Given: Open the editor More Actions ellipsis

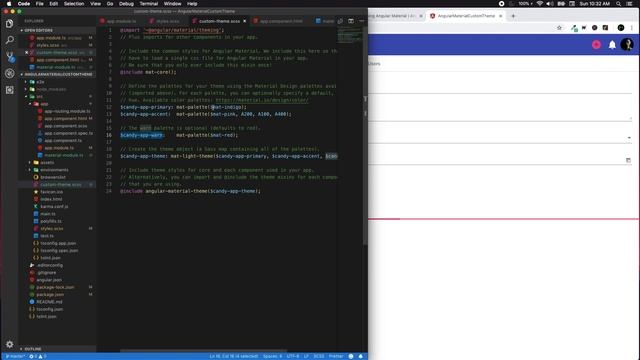Looking at the screenshot, I should 362,21.
